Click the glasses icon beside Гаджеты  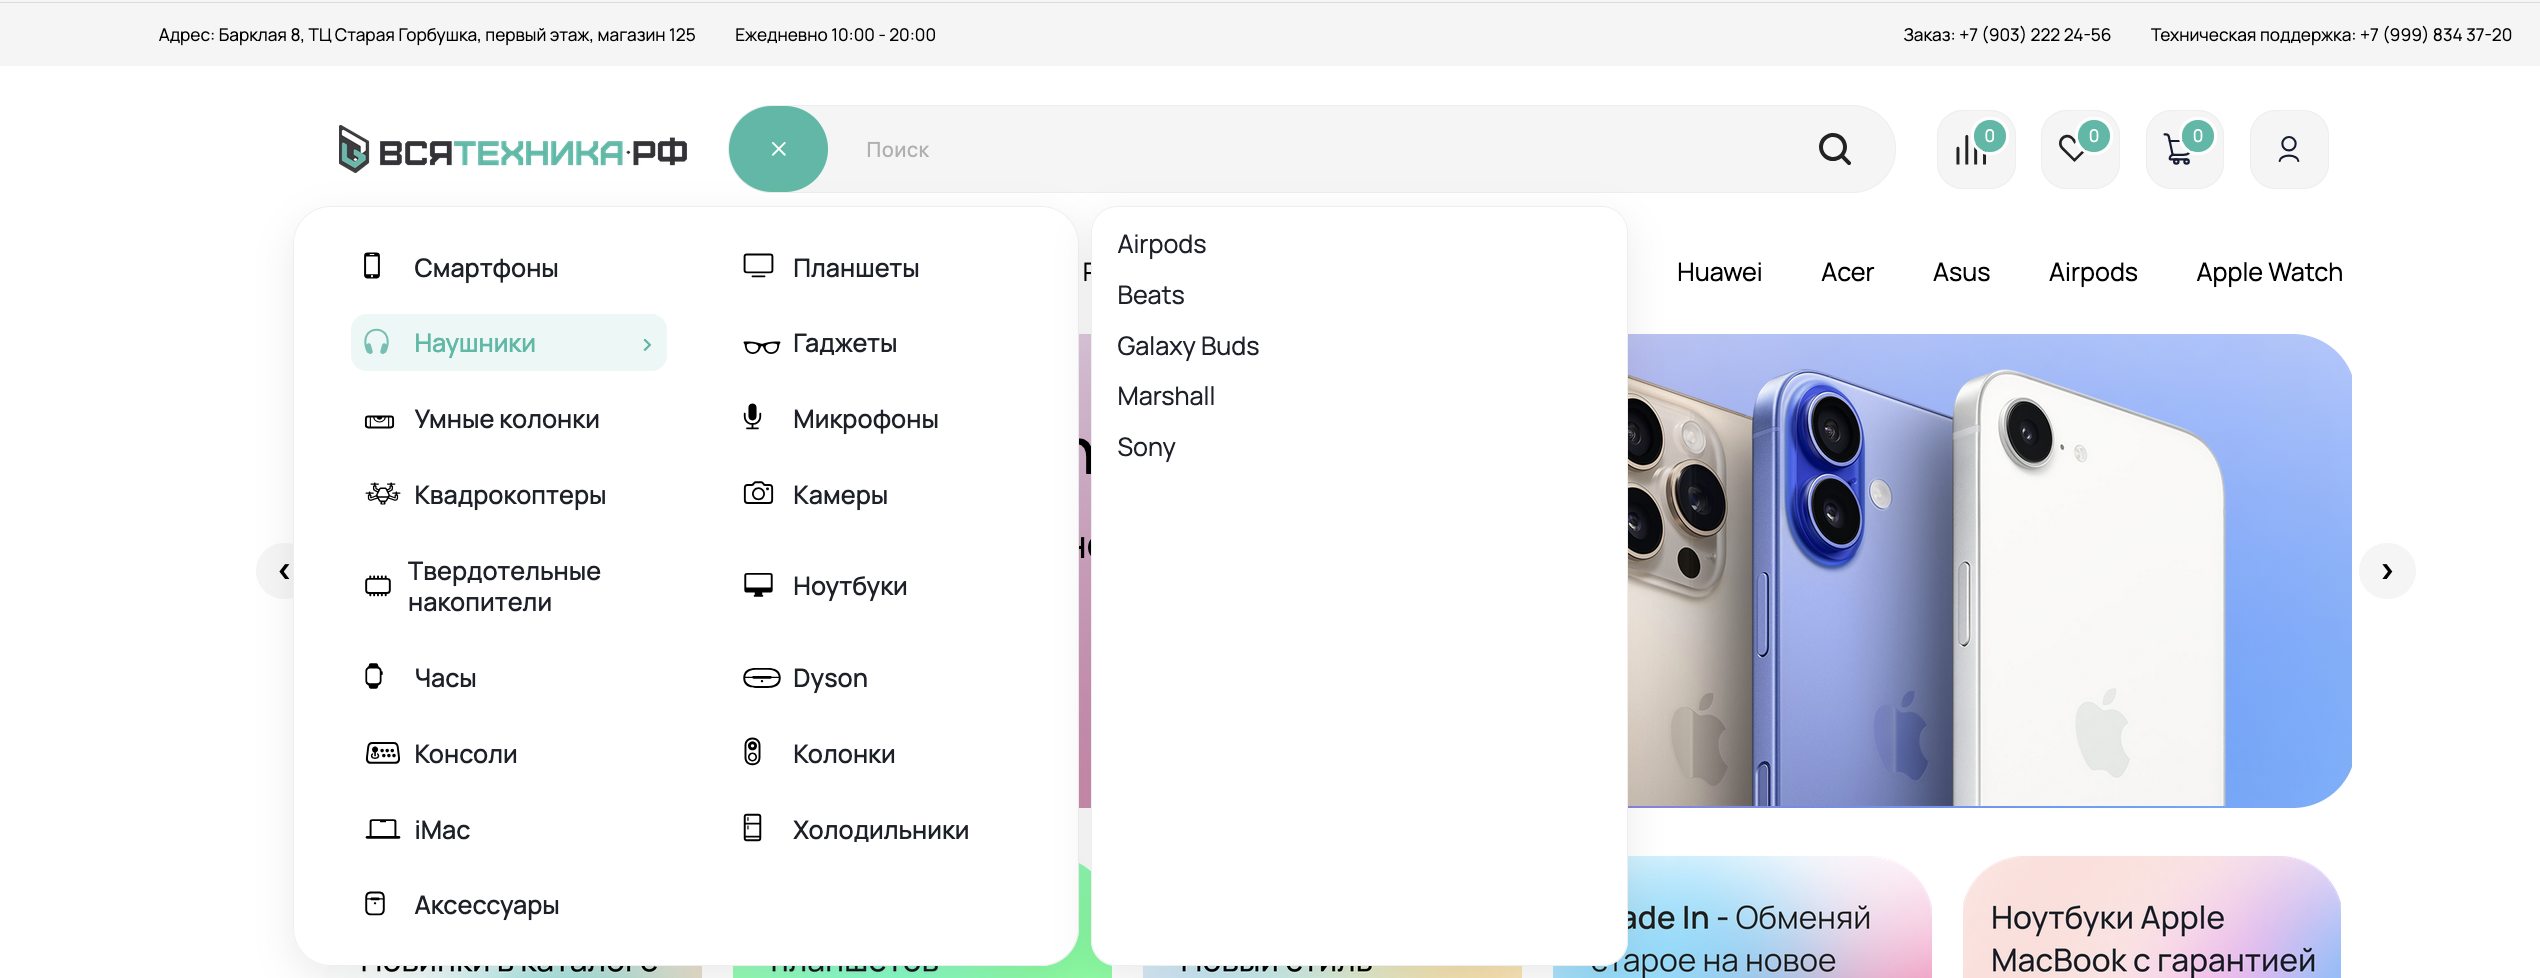(761, 346)
